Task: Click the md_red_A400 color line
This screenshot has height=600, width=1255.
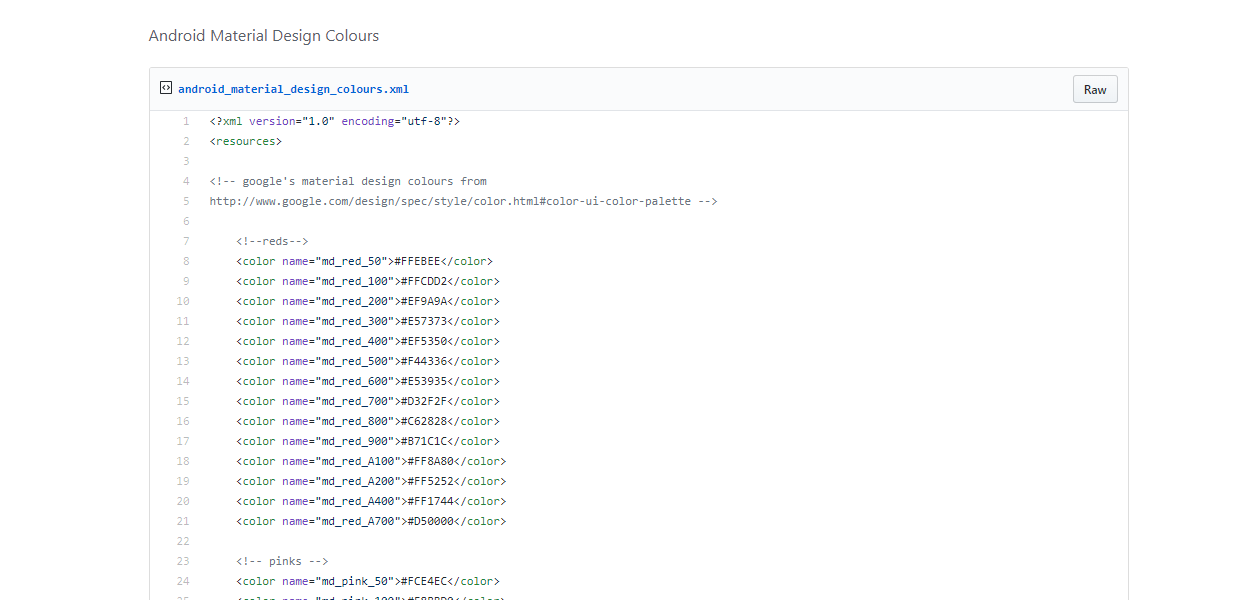Action: tap(371, 501)
